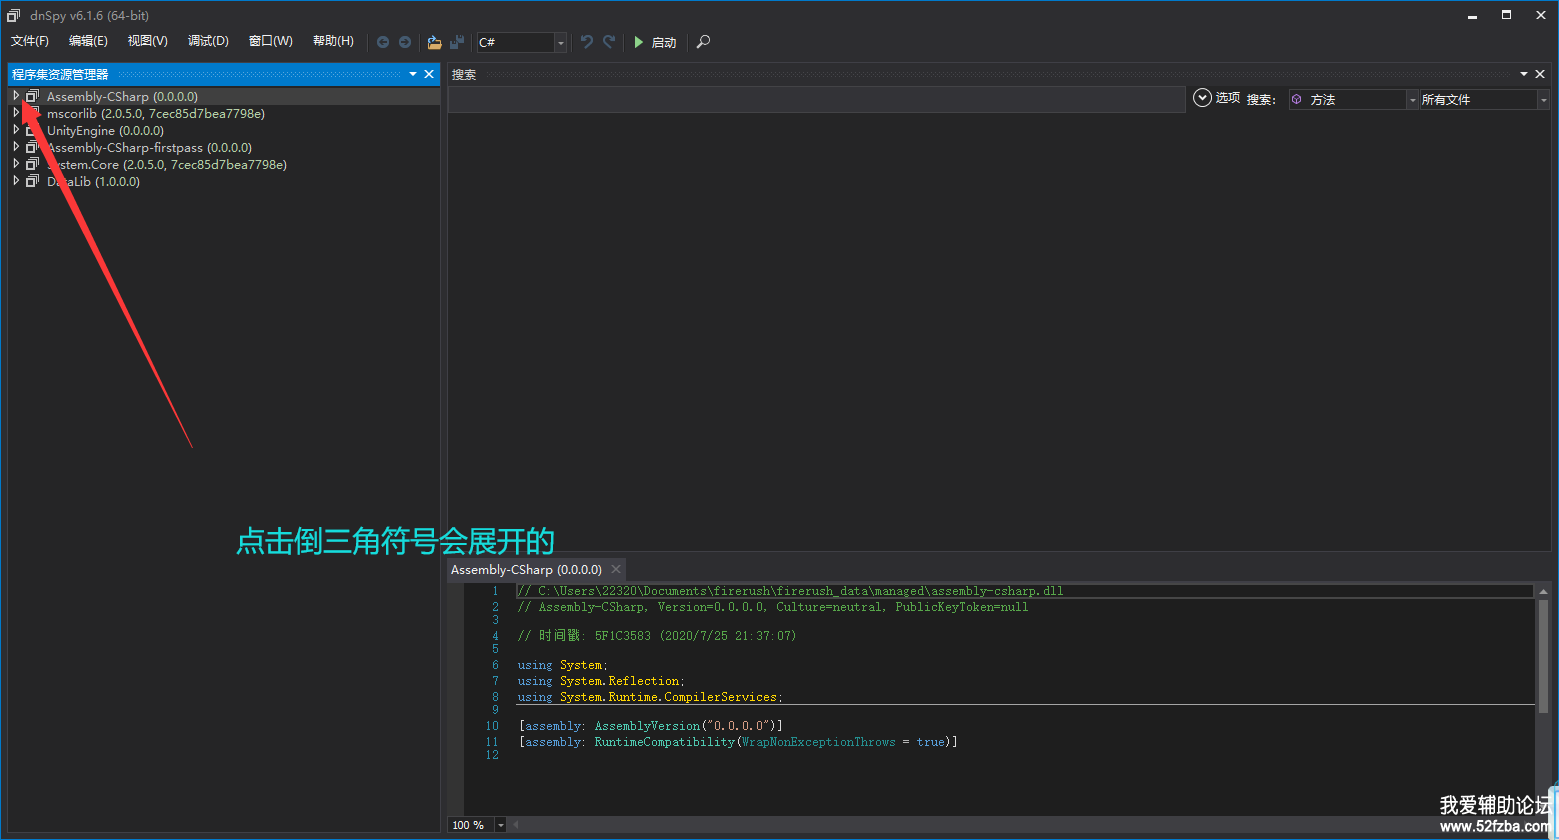
Task: Open the 帮助(H) menu
Action: (333, 41)
